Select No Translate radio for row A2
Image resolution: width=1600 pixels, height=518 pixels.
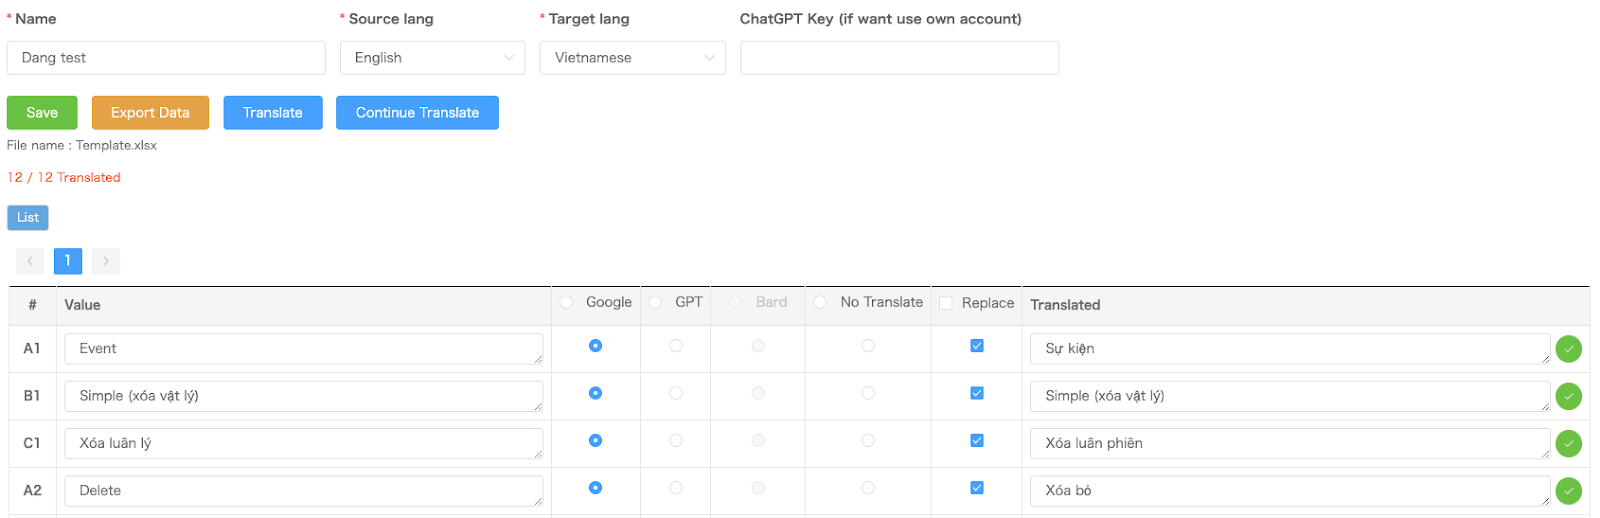868,487
